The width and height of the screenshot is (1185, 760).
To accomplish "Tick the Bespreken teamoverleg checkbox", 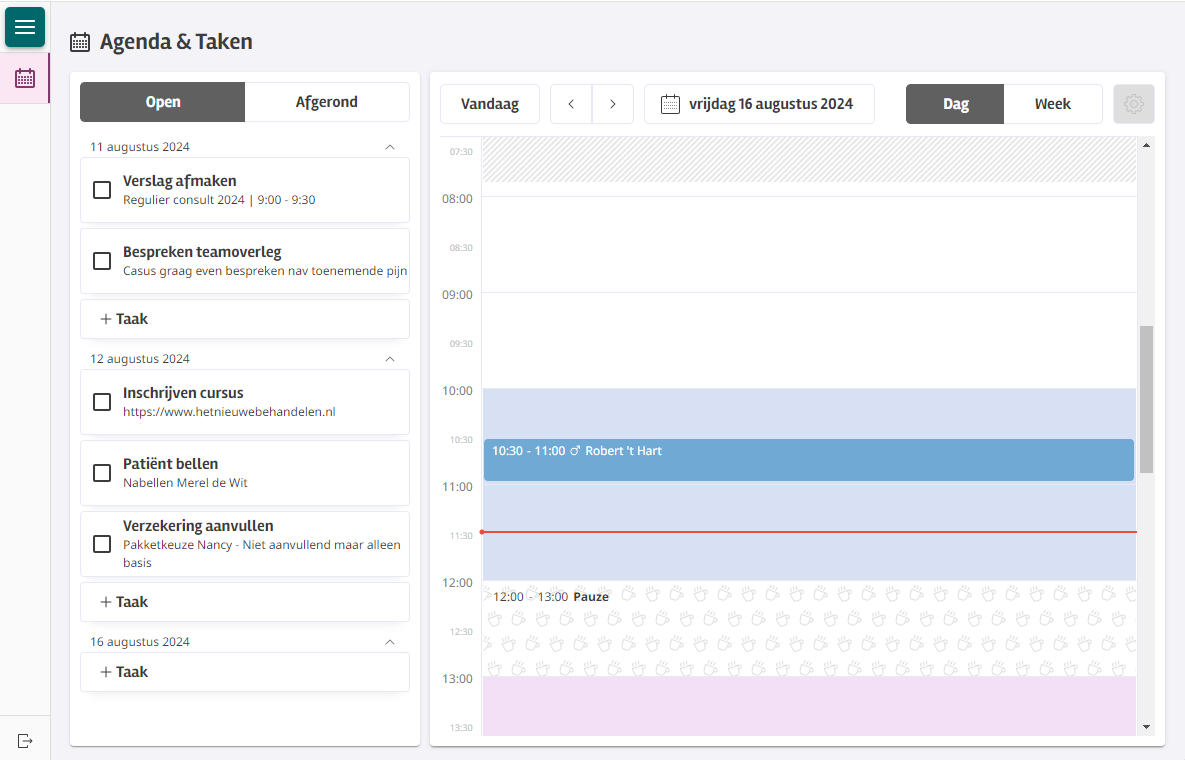I will tap(102, 261).
